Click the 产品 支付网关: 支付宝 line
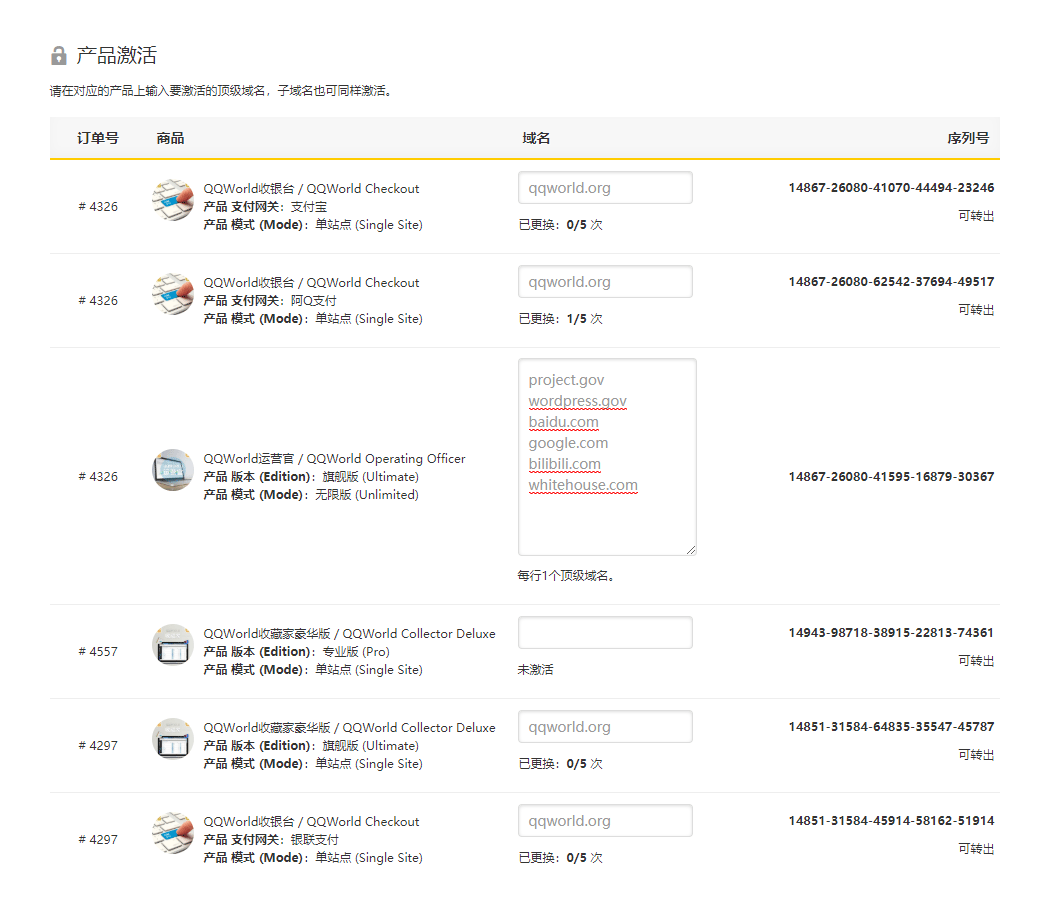1051x906 pixels. coord(265,206)
